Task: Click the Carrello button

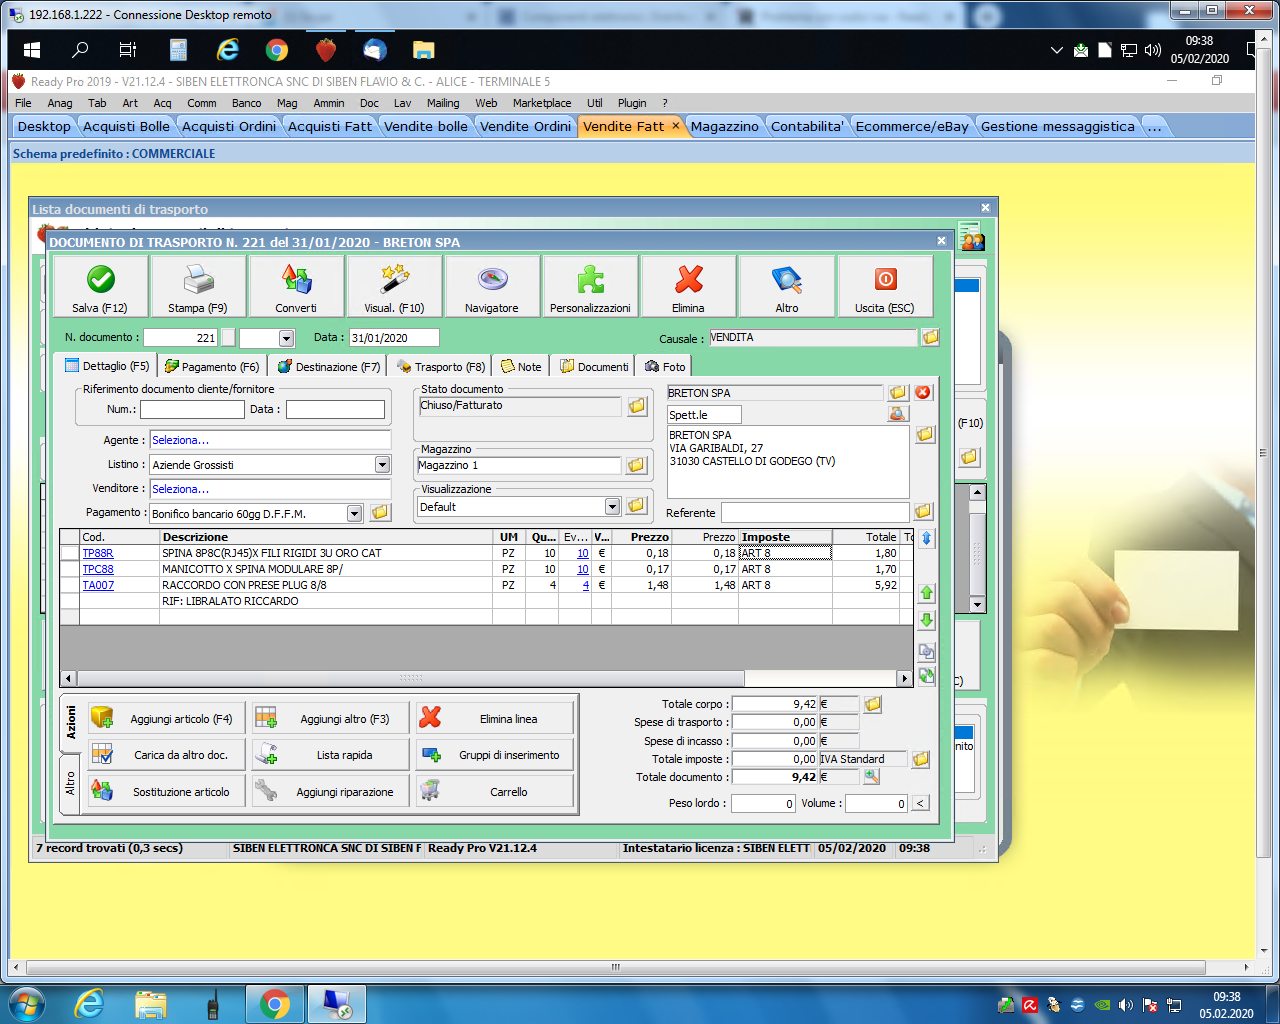Action: [x=494, y=792]
